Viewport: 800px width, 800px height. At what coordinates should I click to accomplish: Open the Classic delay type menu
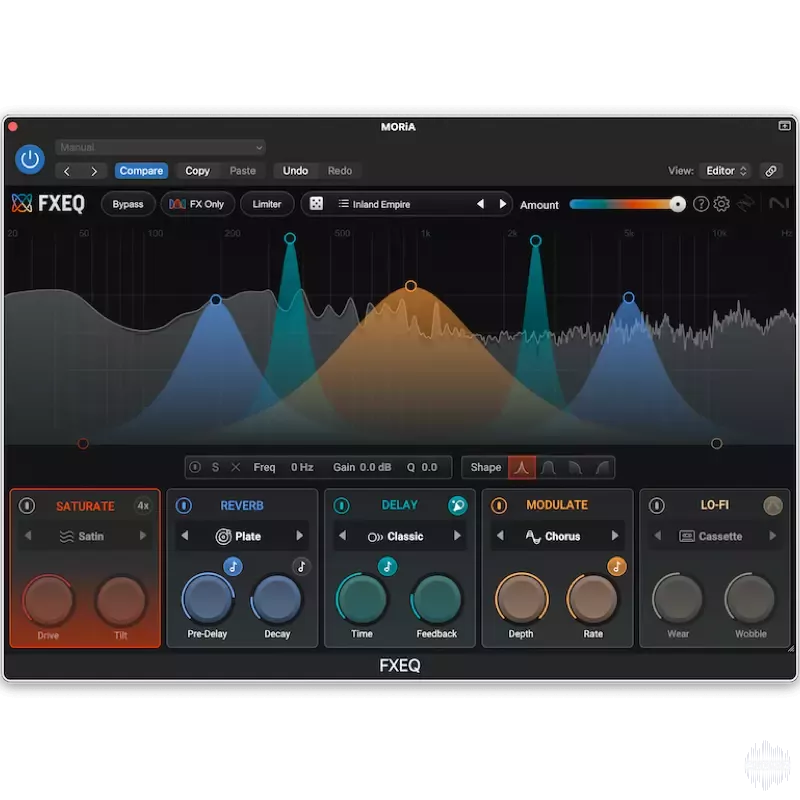pyautogui.click(x=395, y=536)
